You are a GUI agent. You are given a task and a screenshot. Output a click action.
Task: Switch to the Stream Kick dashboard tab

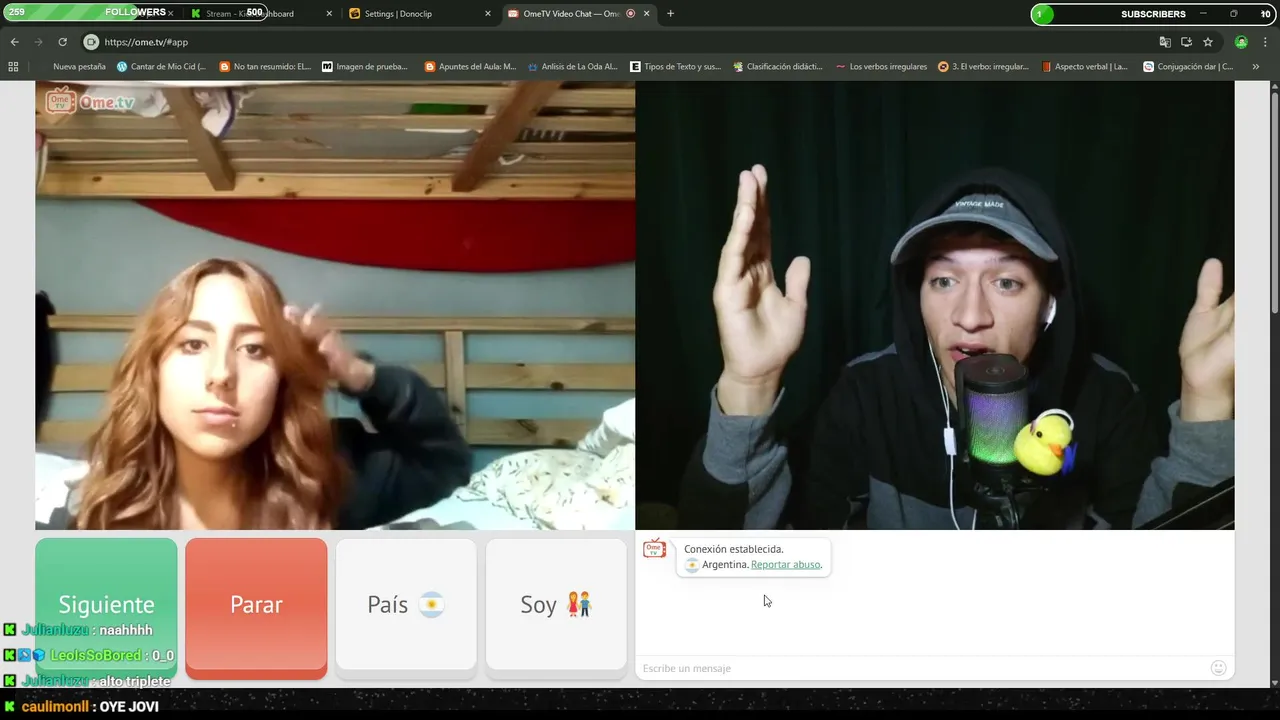[x=262, y=14]
